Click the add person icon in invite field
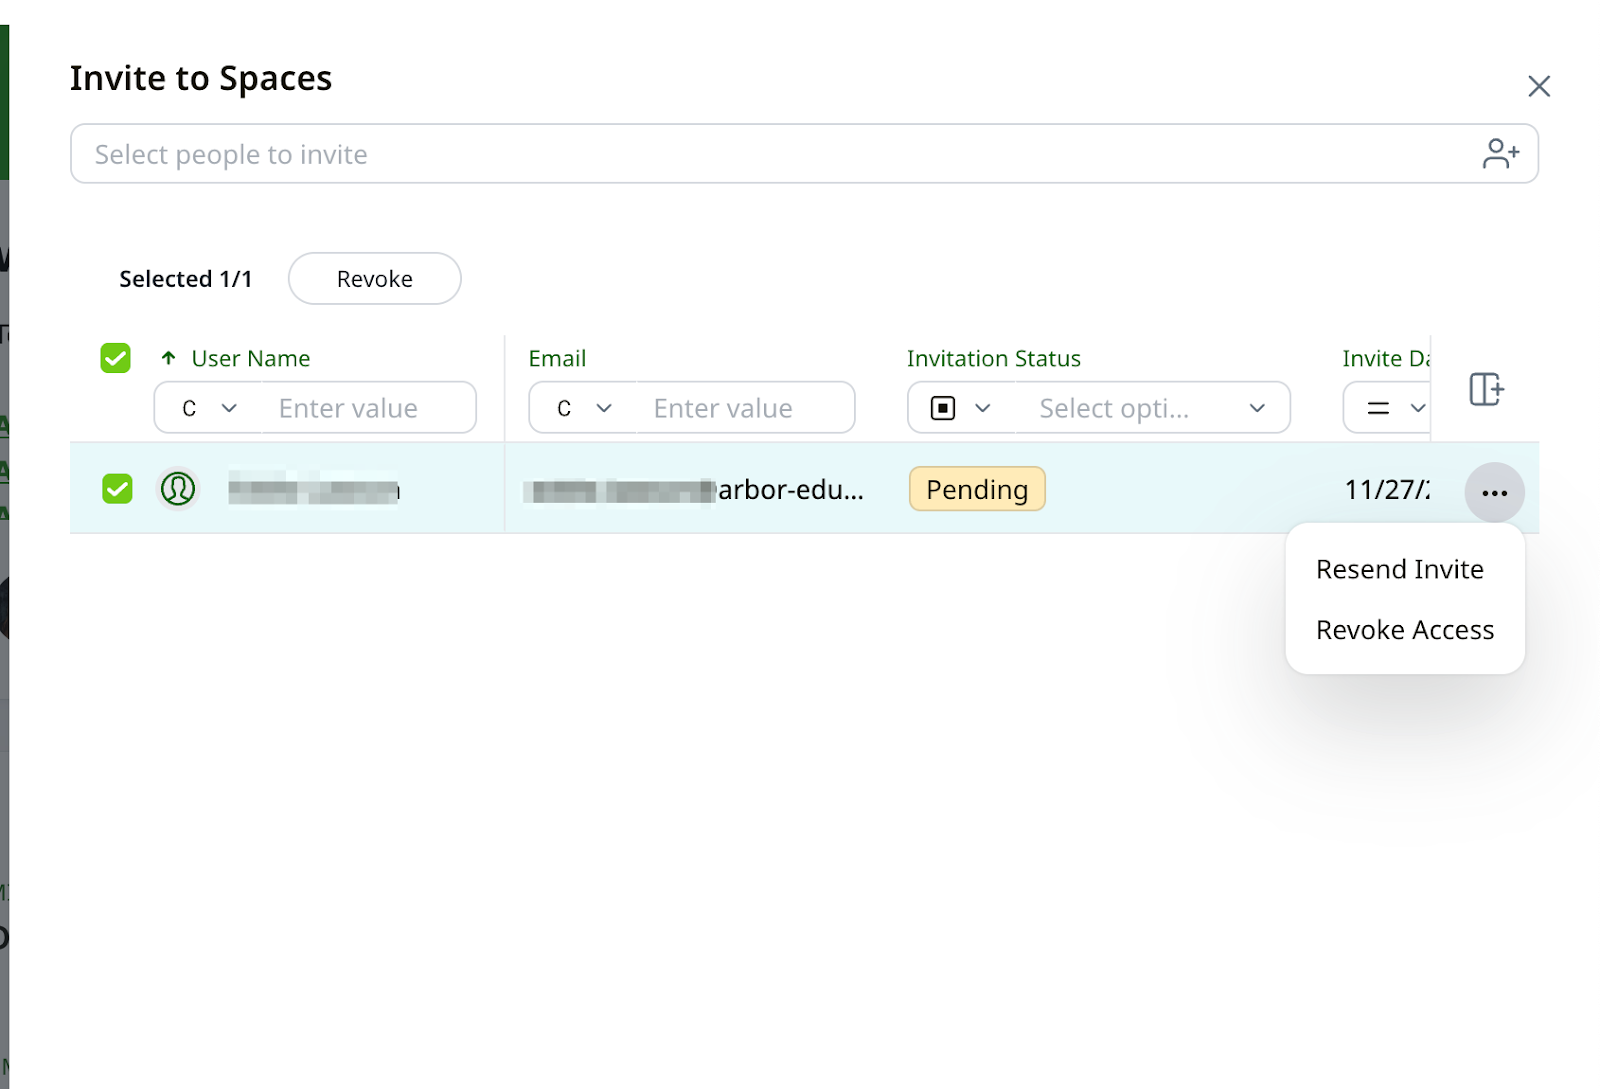1600x1089 pixels. (1500, 154)
